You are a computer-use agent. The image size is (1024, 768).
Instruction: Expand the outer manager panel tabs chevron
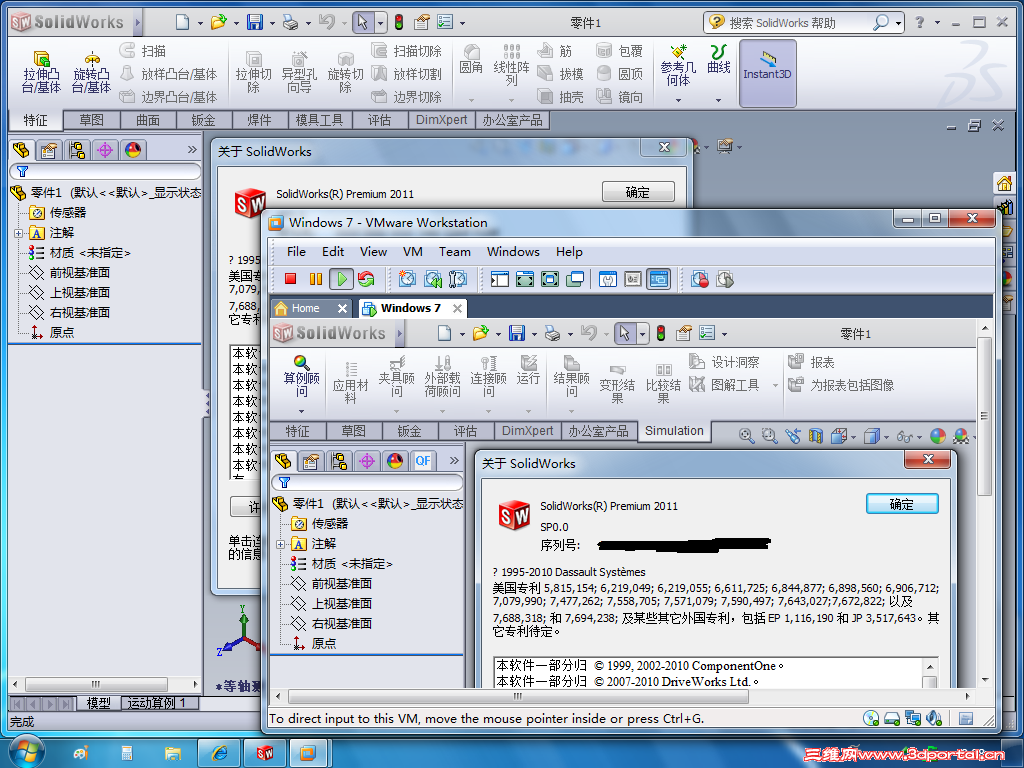pyautogui.click(x=192, y=150)
